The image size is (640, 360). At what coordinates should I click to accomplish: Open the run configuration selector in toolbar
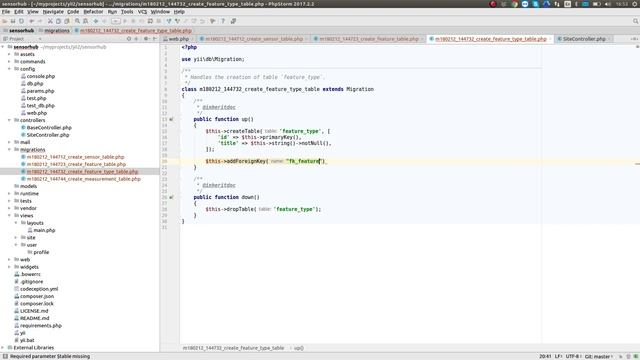point(116,21)
